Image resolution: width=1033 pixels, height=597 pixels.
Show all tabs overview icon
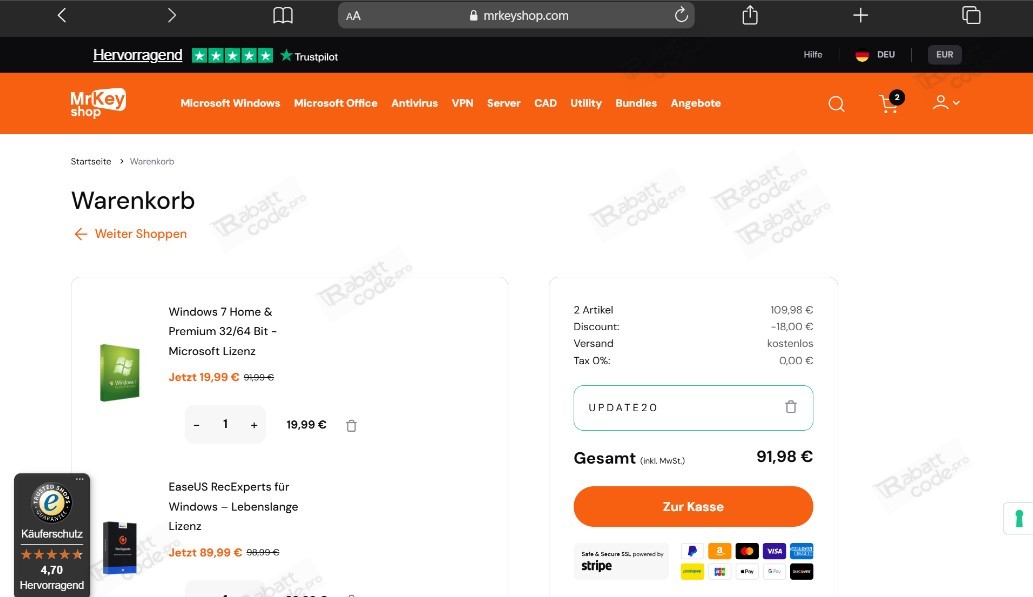pos(971,14)
